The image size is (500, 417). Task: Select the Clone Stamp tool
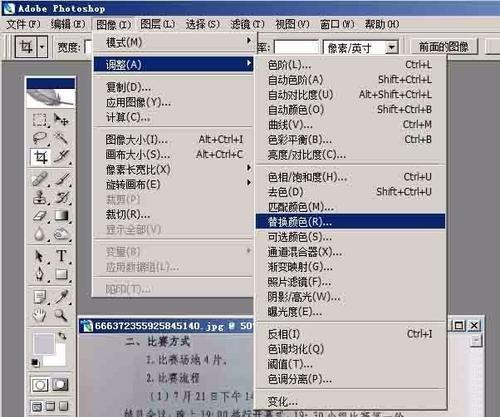point(40,197)
